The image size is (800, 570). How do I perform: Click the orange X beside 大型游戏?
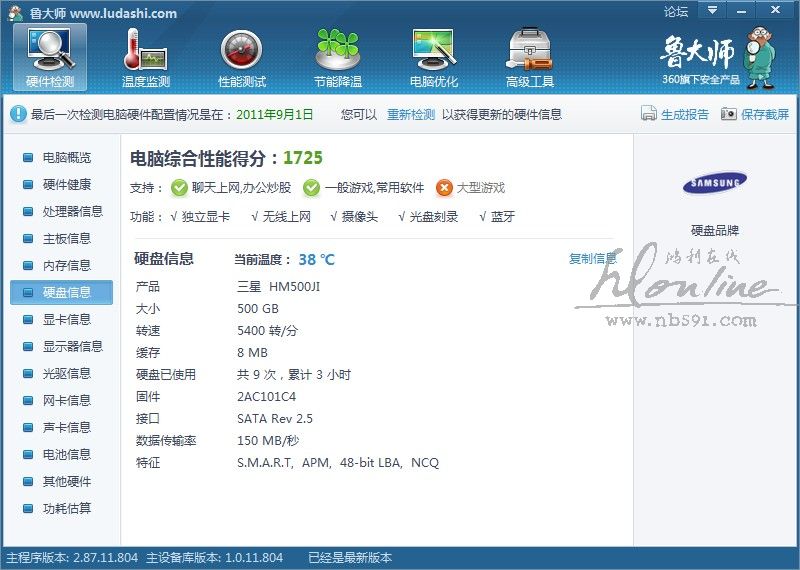click(444, 188)
